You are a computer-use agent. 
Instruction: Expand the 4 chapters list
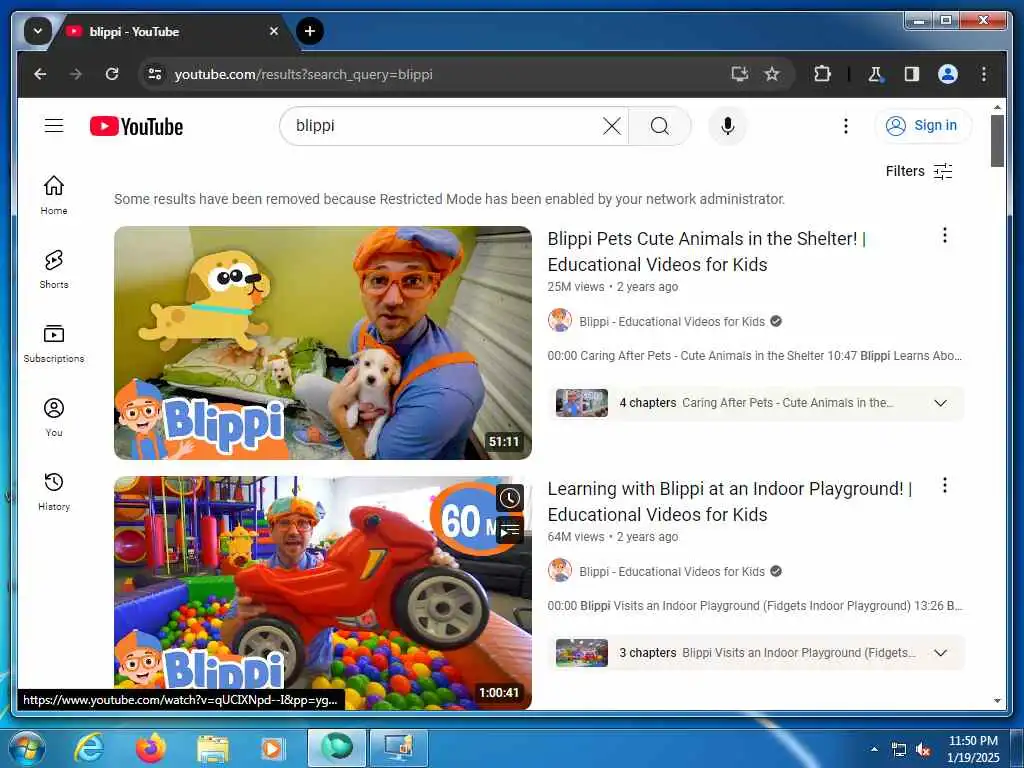click(940, 403)
